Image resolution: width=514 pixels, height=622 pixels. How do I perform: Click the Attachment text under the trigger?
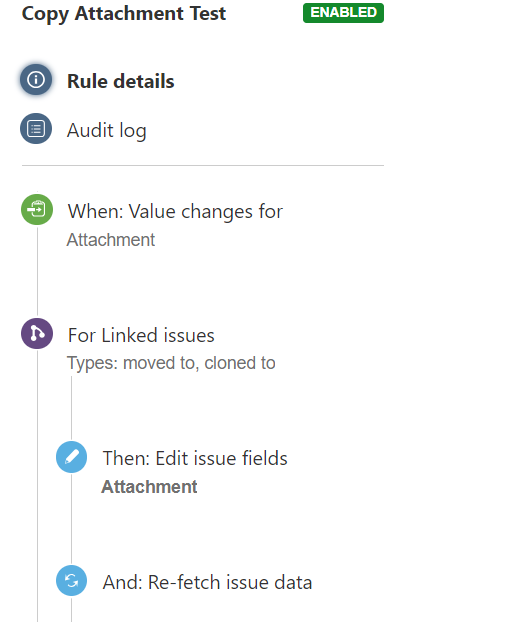(111, 240)
